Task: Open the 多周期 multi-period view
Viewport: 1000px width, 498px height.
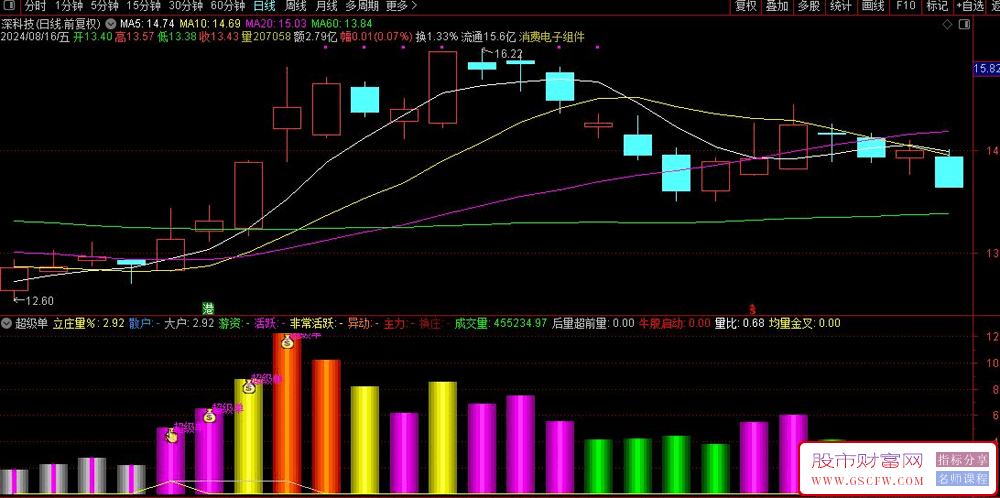Action: [x=362, y=6]
